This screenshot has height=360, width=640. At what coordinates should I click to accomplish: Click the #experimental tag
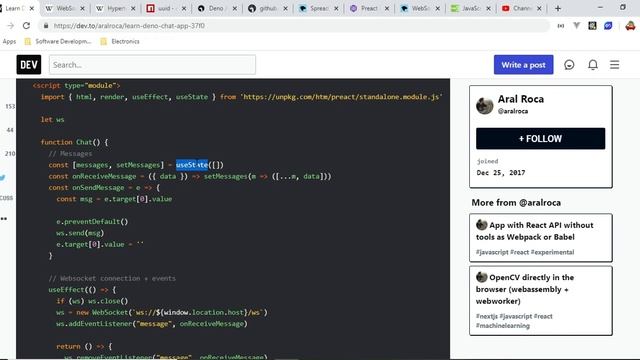pyautogui.click(x=552, y=252)
